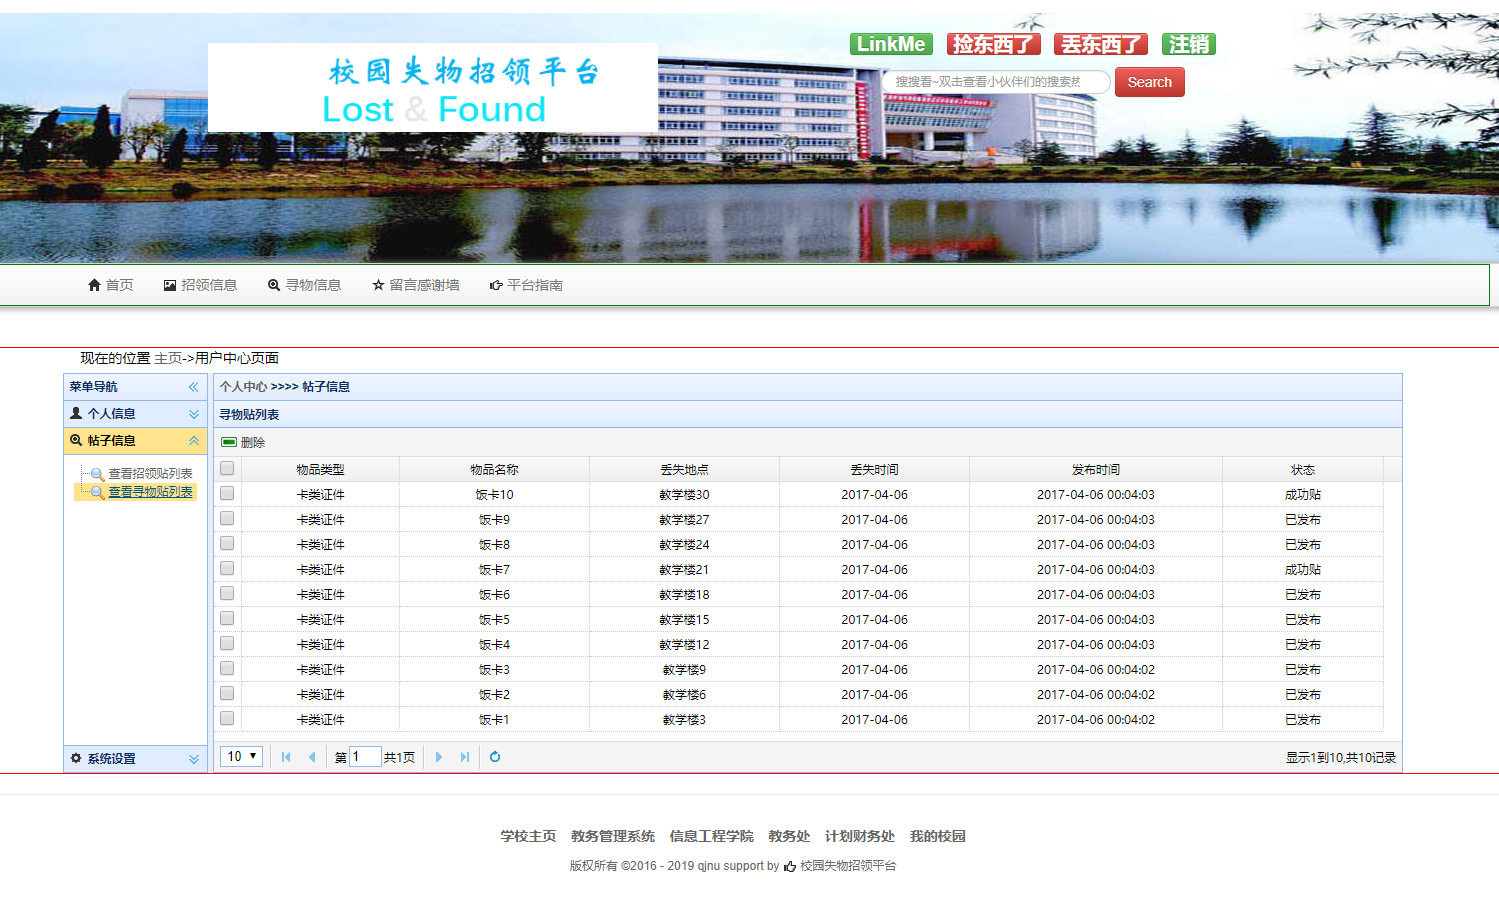Viewport: 1499px width, 906px height.
Task: Go to the previous page arrow icon
Action: coord(312,757)
